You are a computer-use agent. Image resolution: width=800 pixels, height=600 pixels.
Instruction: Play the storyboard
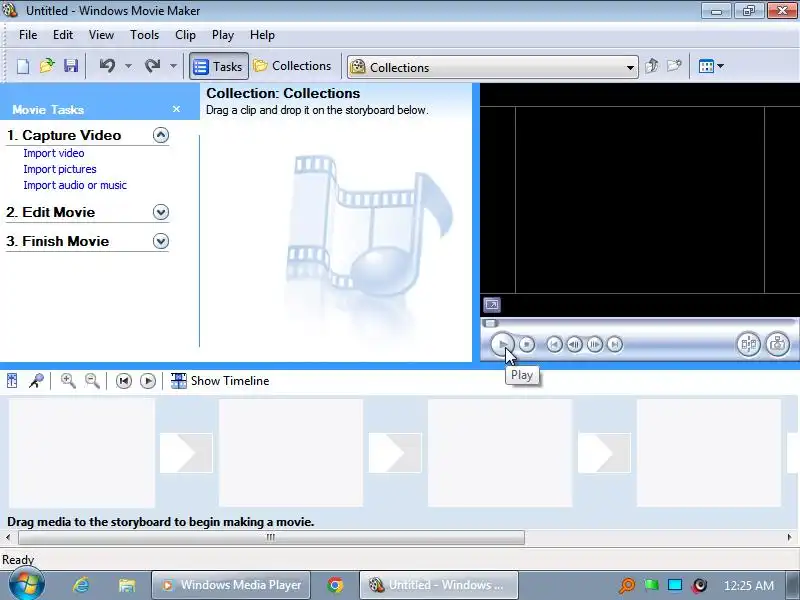[148, 381]
